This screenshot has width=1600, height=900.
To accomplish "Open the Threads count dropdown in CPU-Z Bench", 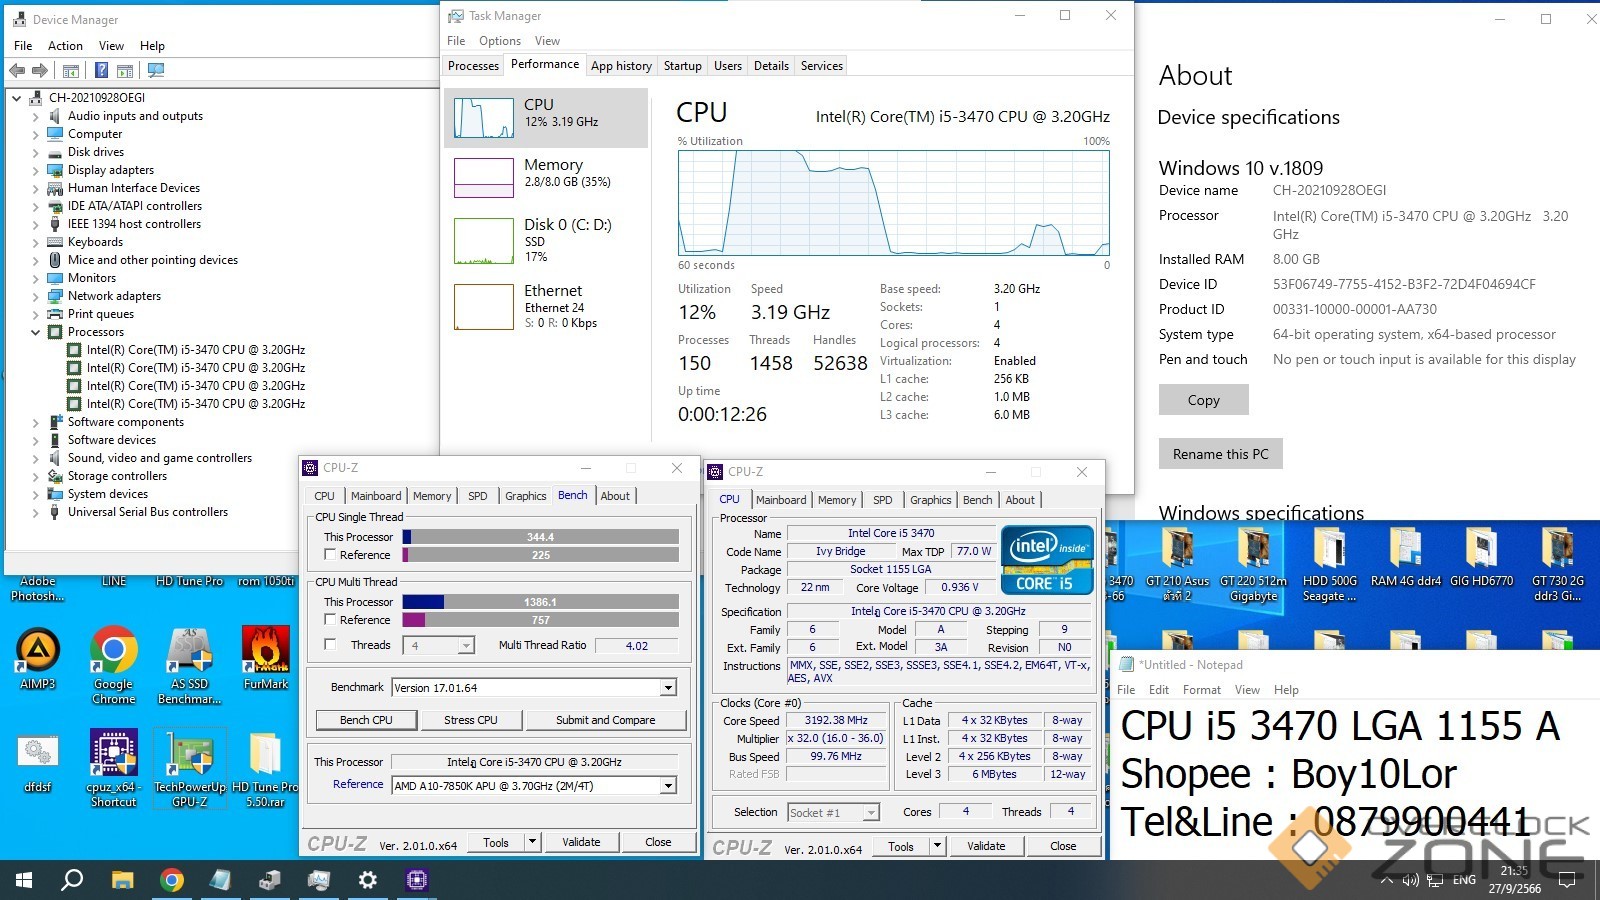I will (466, 646).
